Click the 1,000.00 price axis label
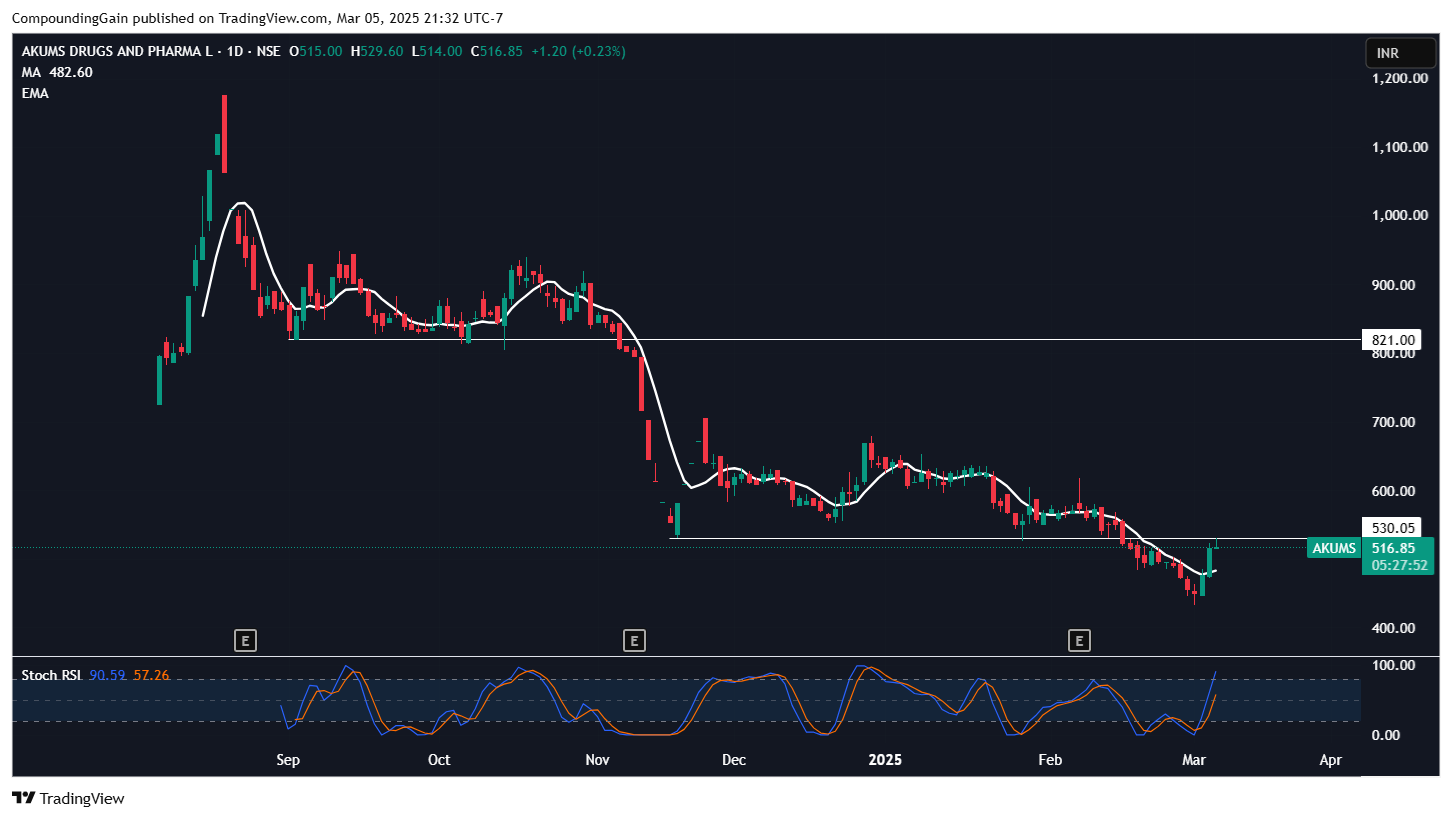 click(1399, 216)
